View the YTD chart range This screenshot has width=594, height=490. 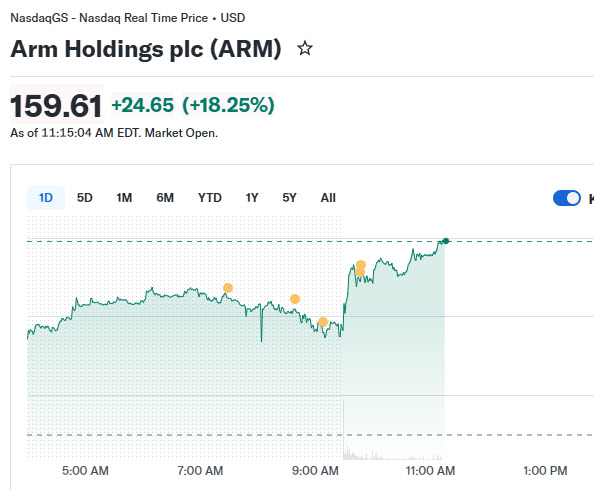[210, 198]
